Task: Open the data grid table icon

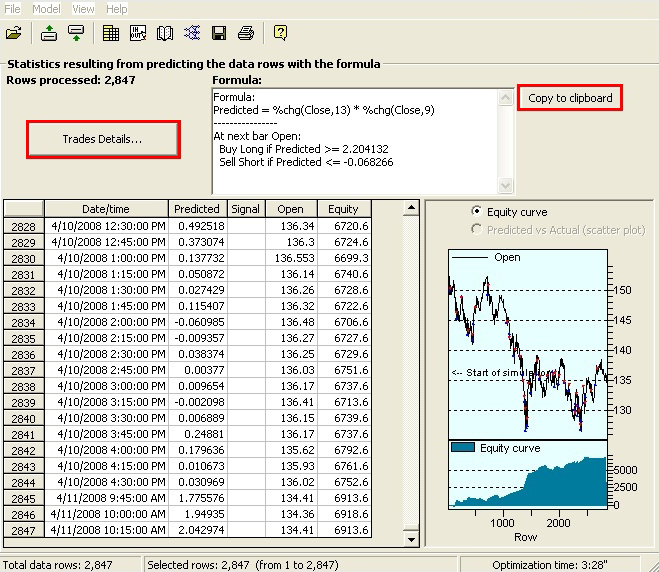Action: tap(111, 33)
